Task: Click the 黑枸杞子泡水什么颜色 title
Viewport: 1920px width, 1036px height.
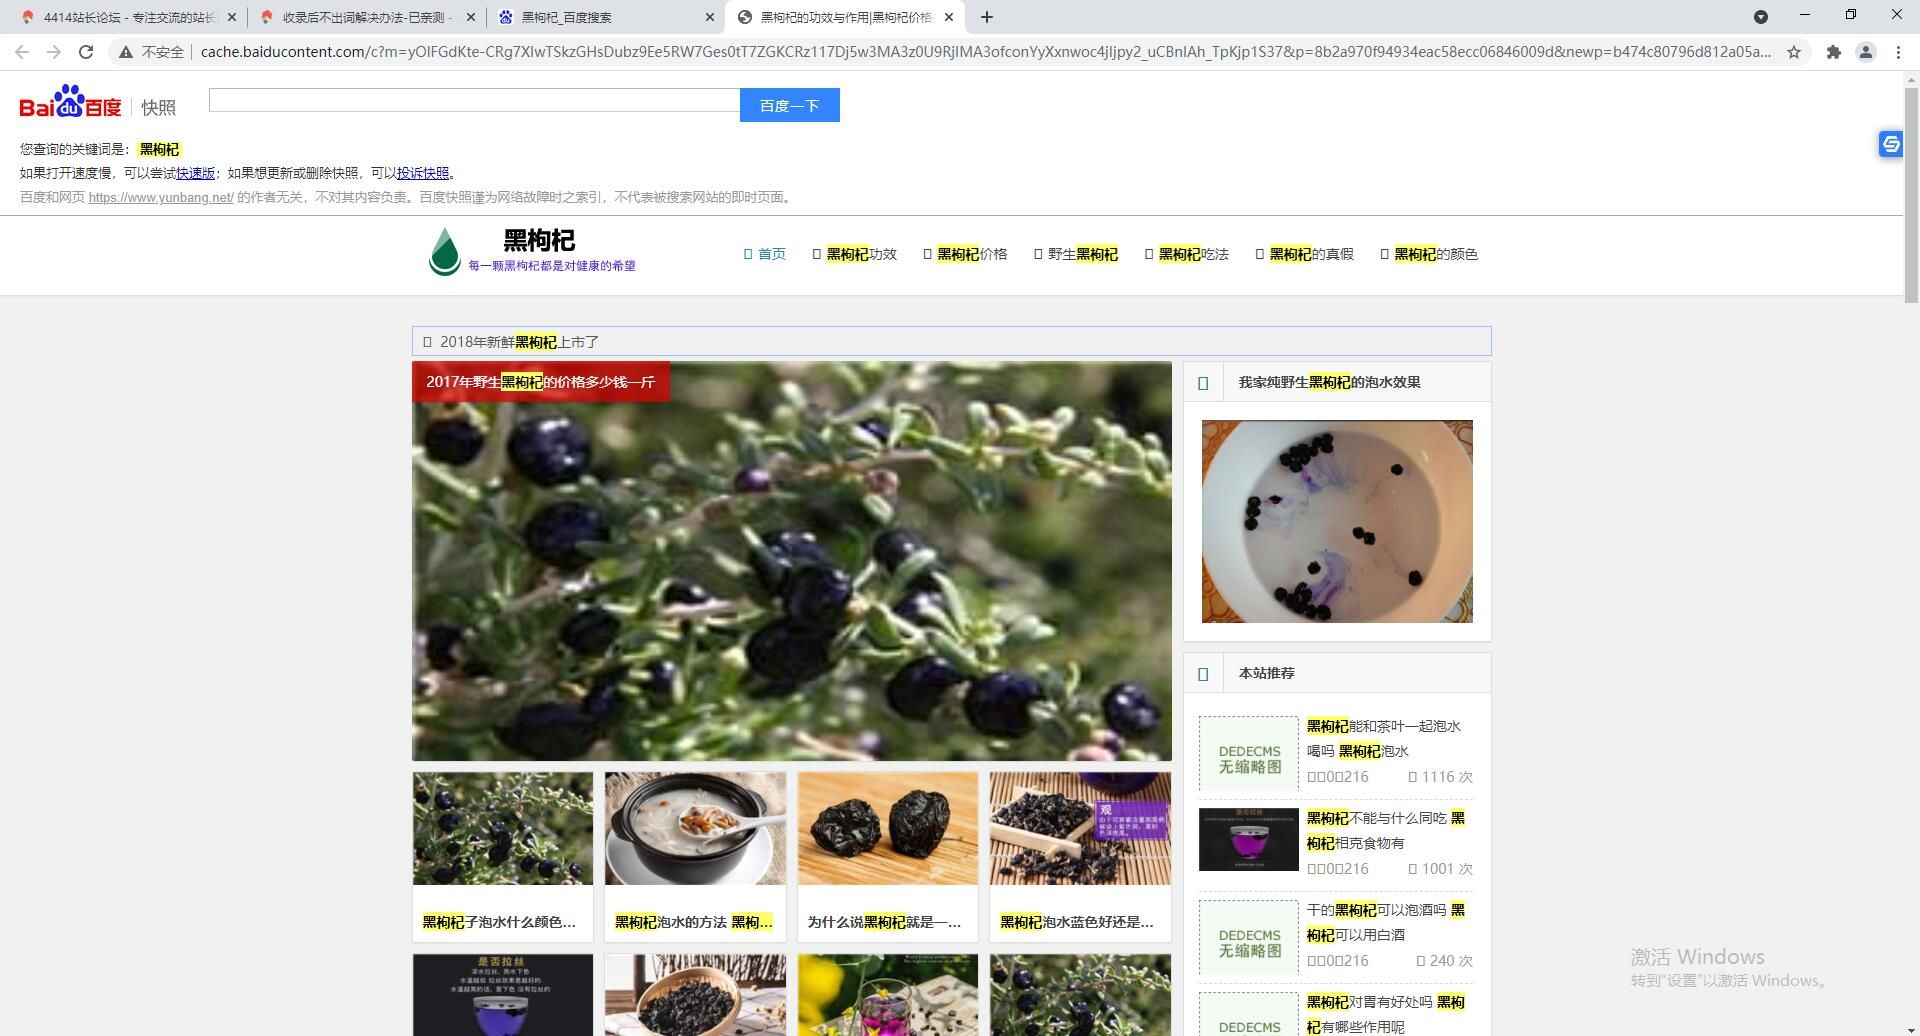Action: click(x=499, y=922)
